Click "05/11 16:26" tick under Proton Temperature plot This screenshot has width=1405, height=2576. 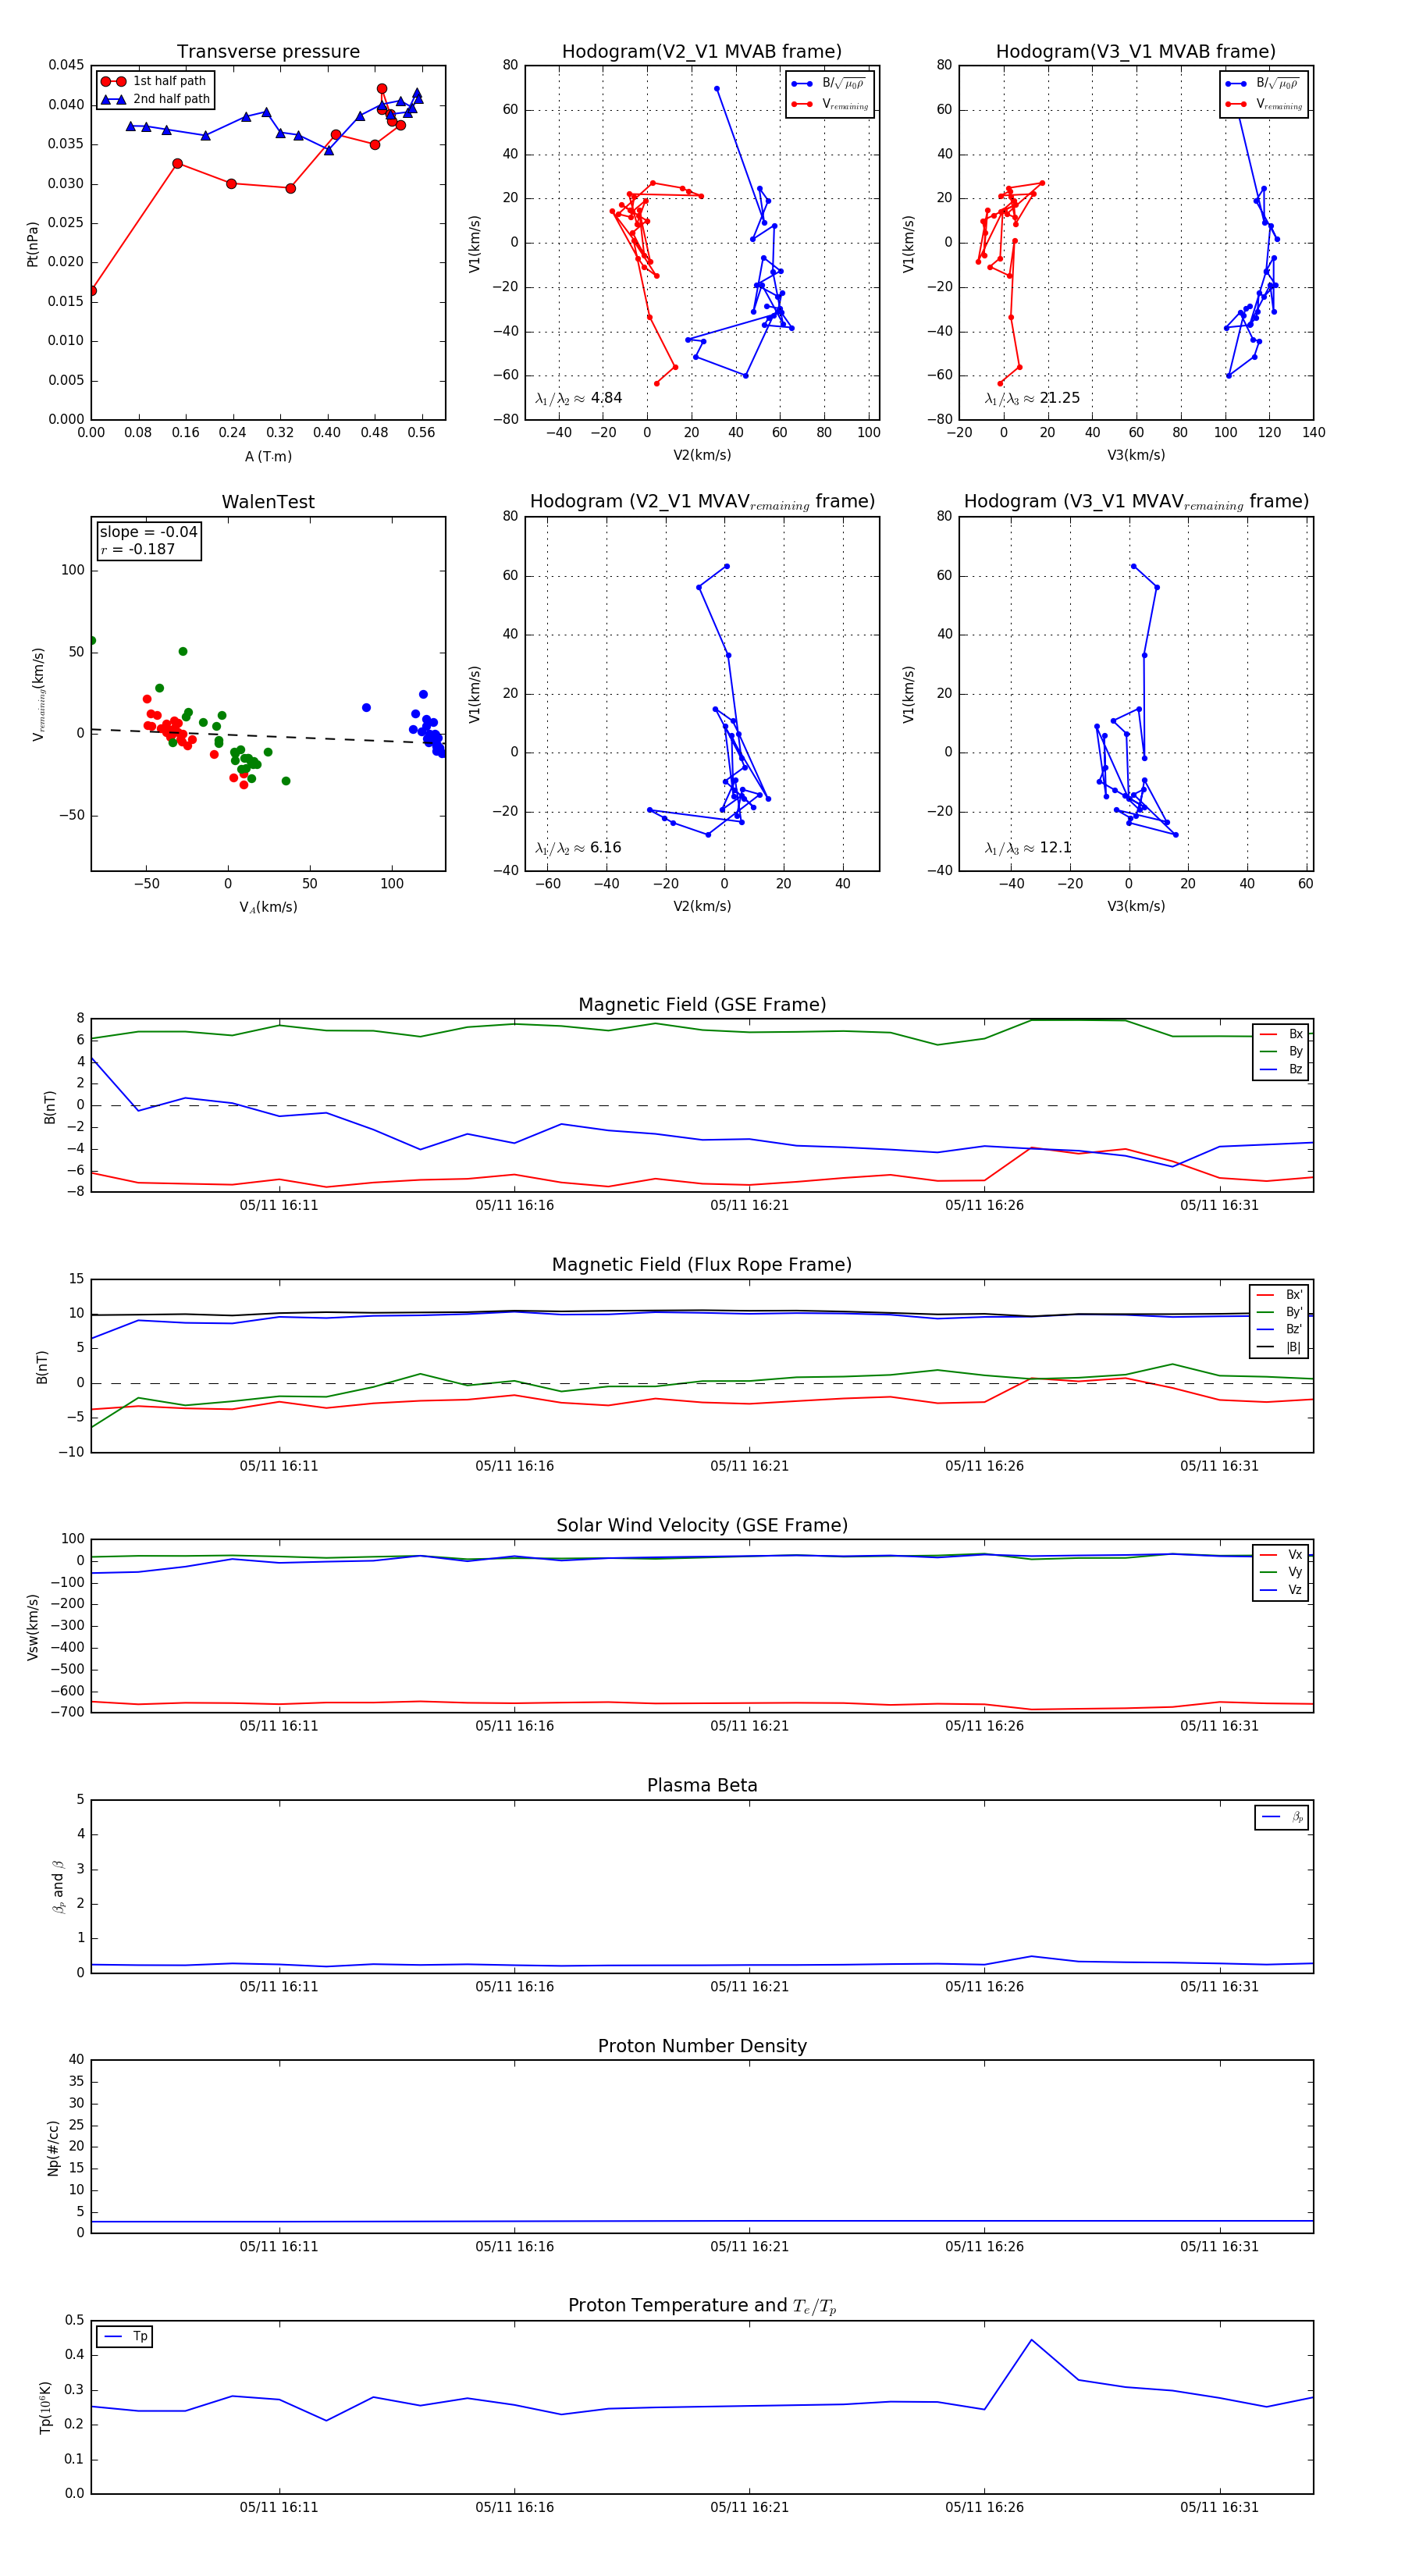click(984, 2507)
